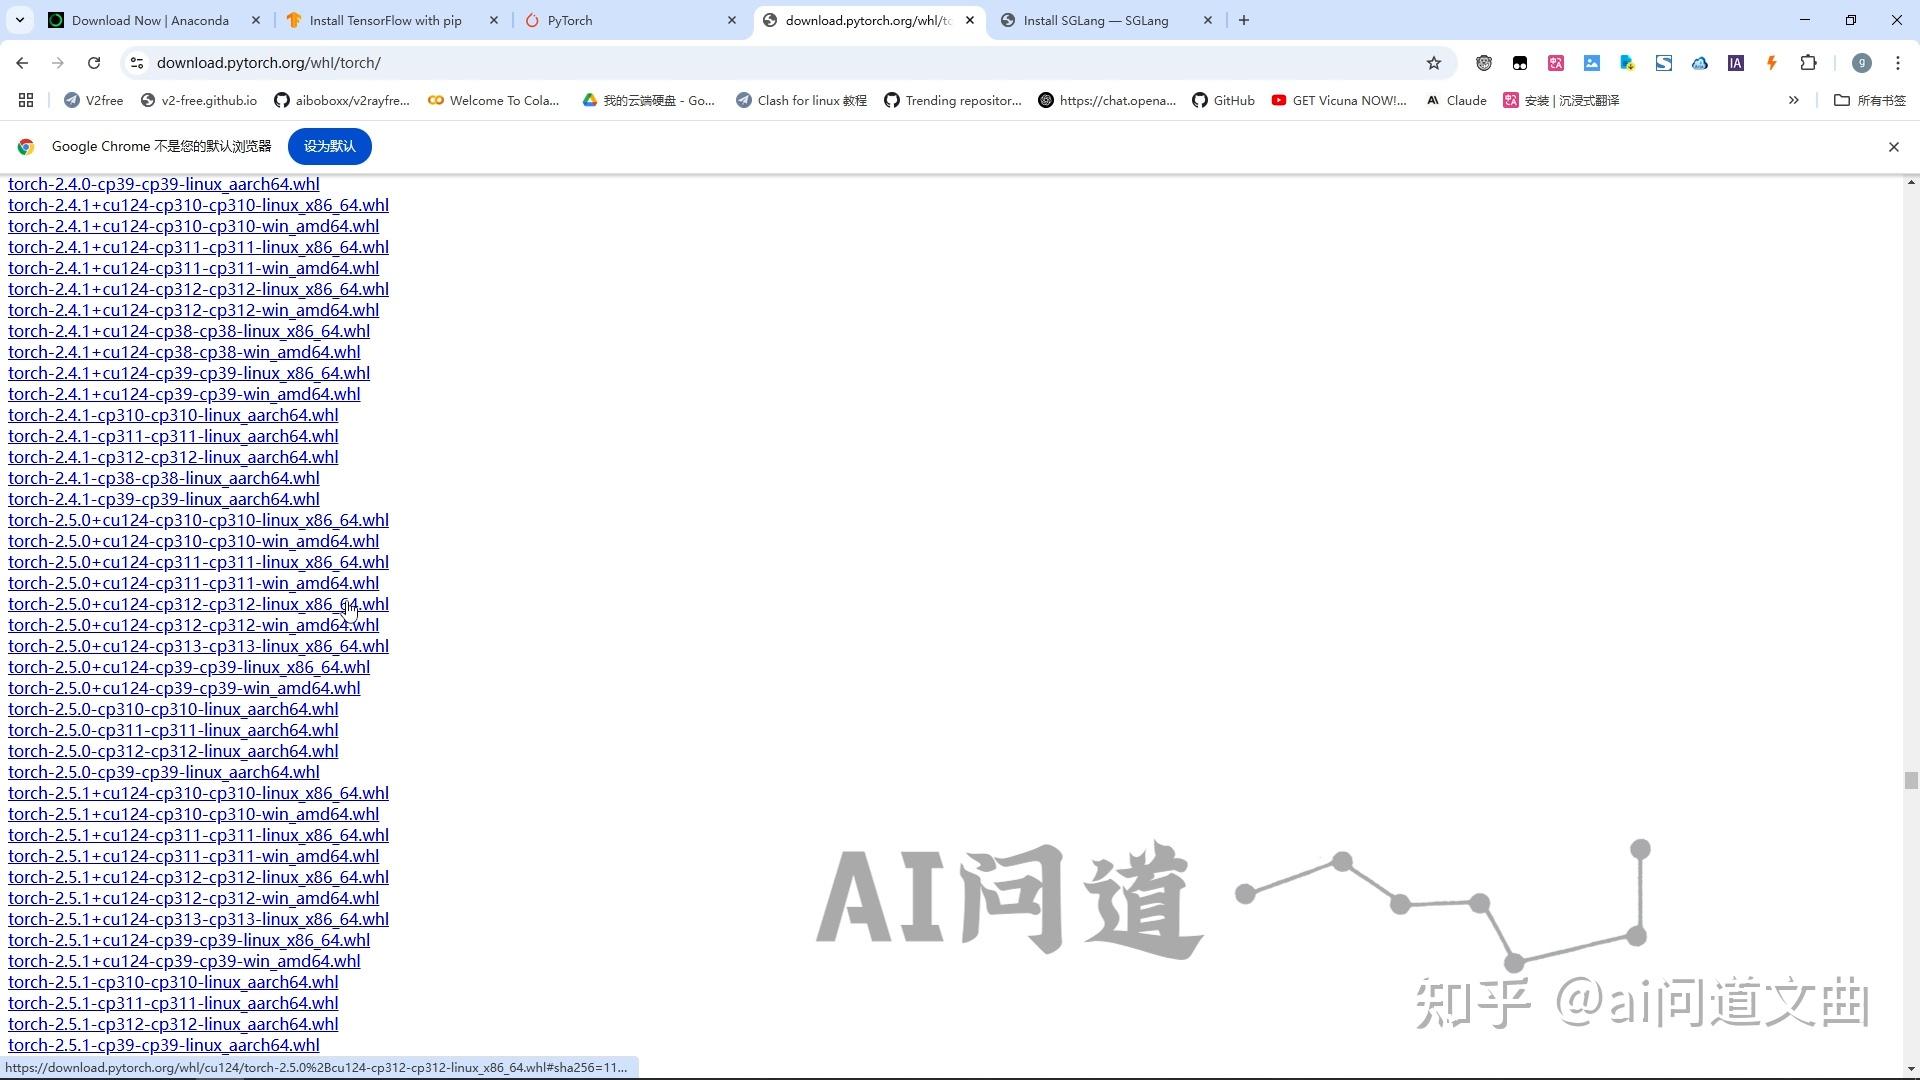Expand the tab search dropdown arrow
1920x1080 pixels.
click(x=19, y=20)
